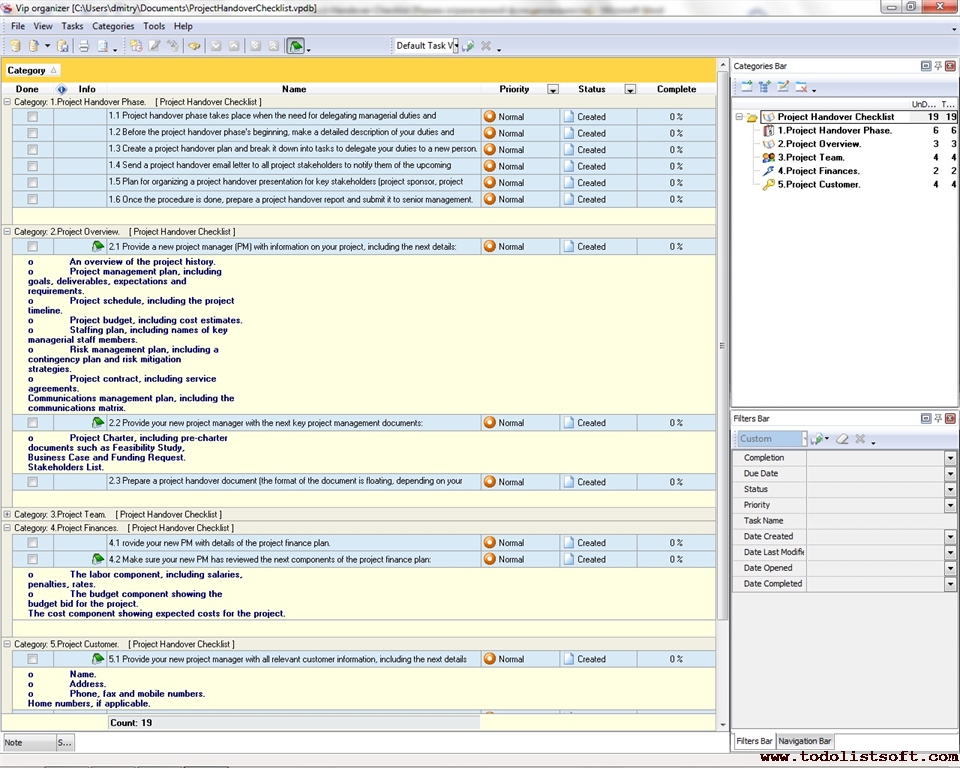The height and width of the screenshot is (768, 960).
Task: Click the green note icon in the main toolbar
Action: (296, 46)
